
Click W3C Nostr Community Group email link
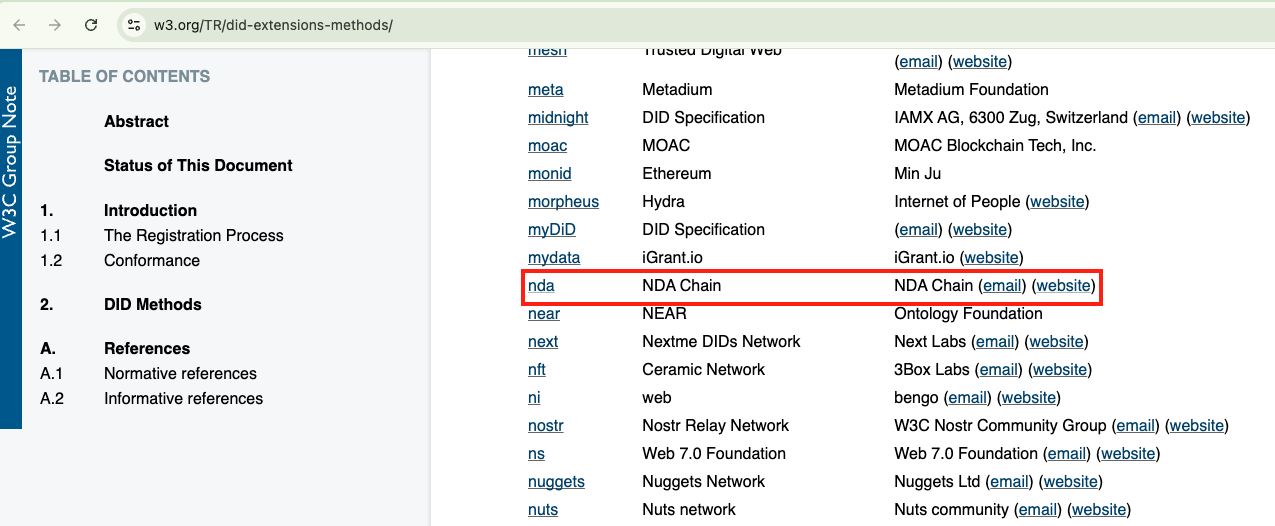click(x=1136, y=425)
